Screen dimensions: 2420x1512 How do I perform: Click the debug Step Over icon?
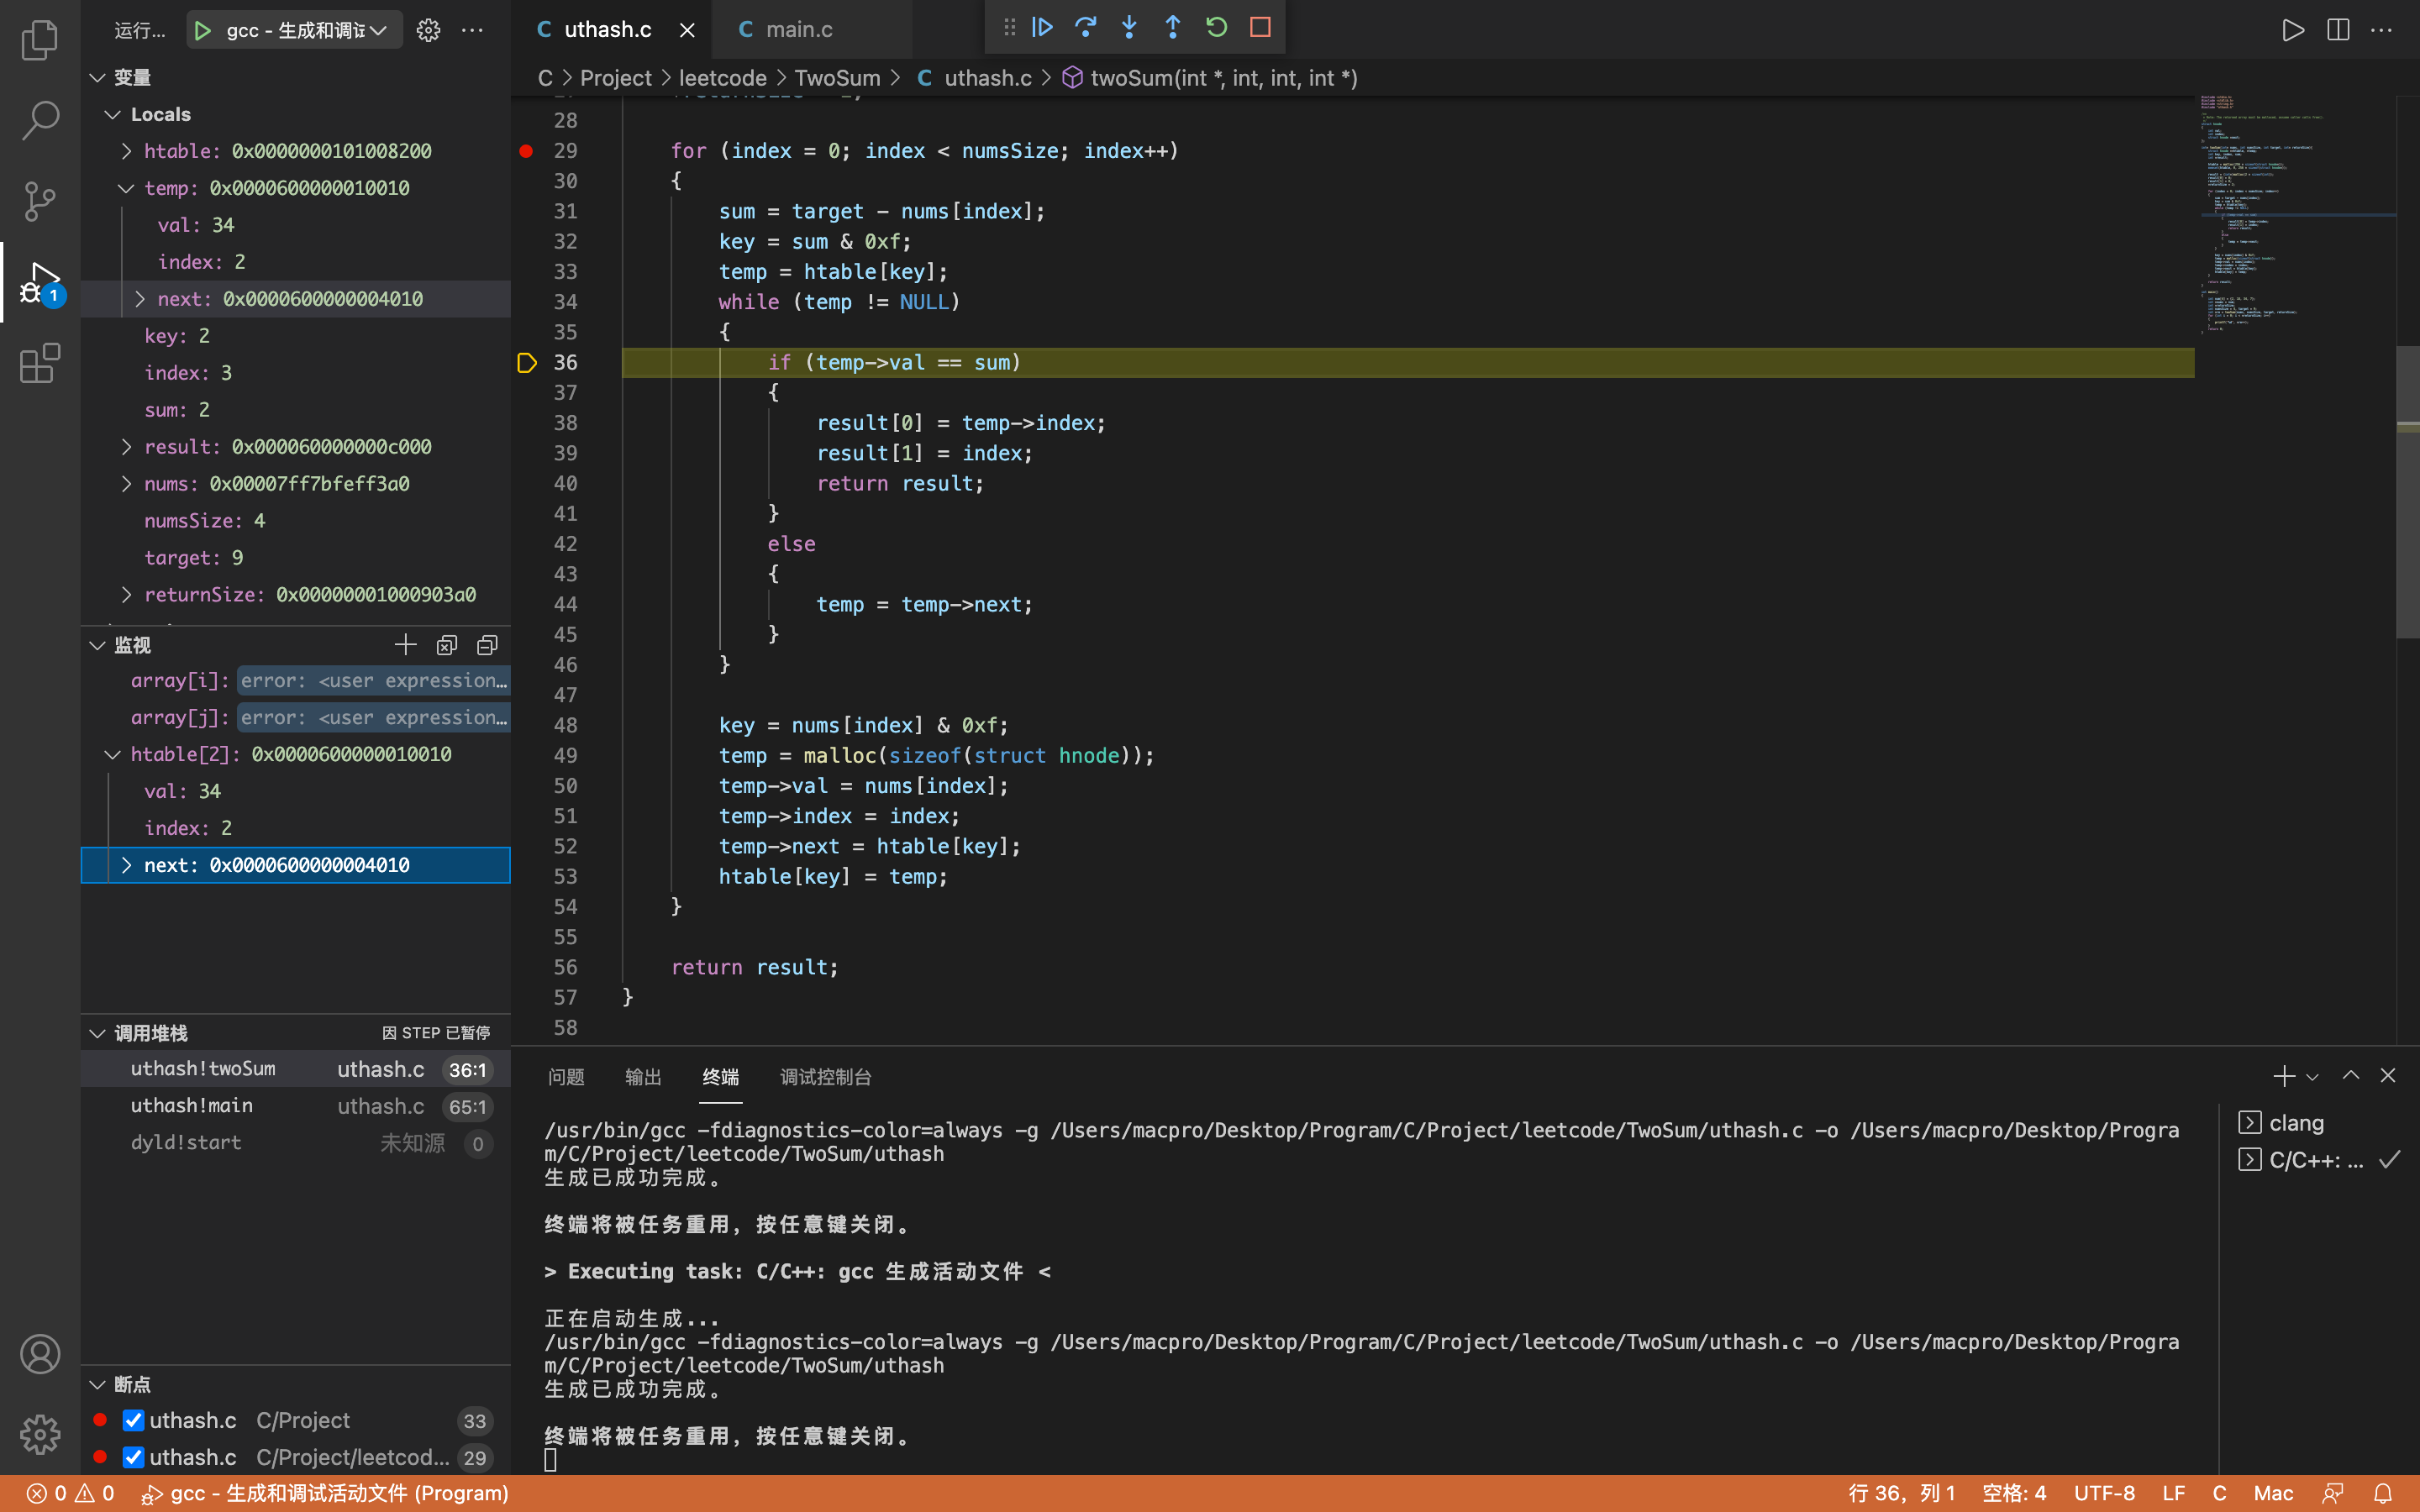[1085, 28]
